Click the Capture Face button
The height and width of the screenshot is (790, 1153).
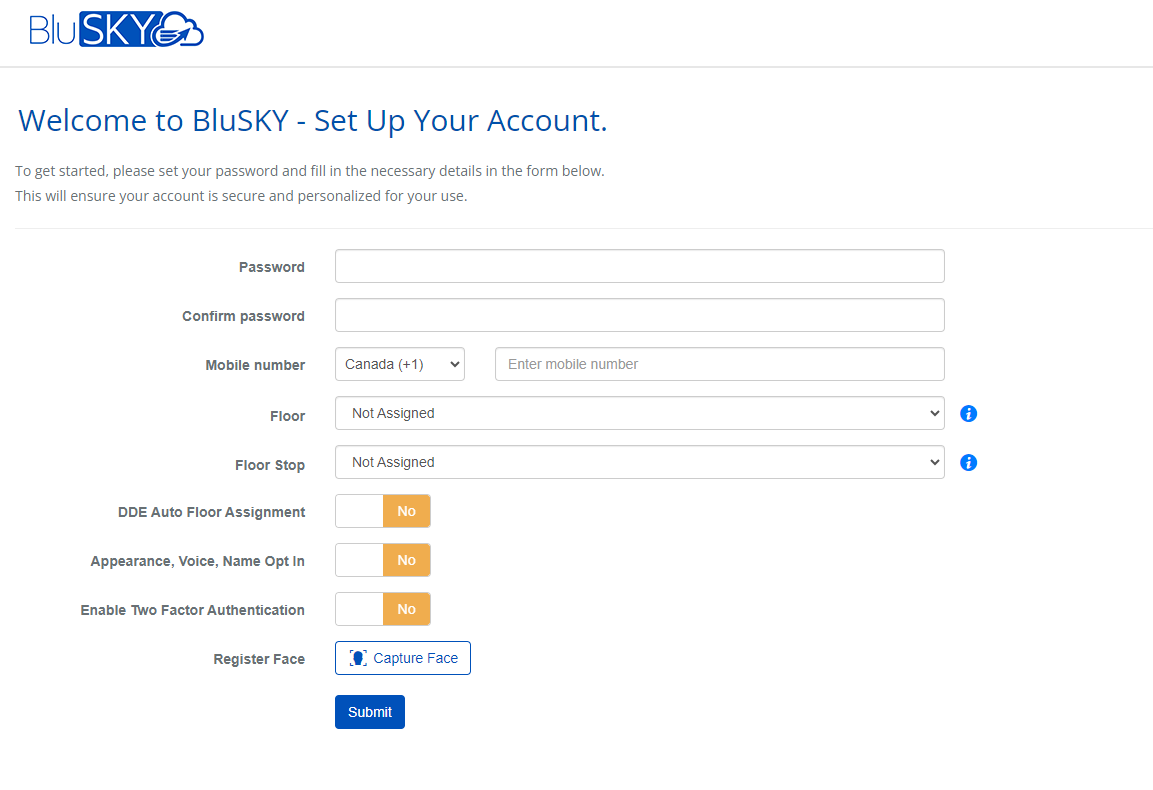click(402, 658)
